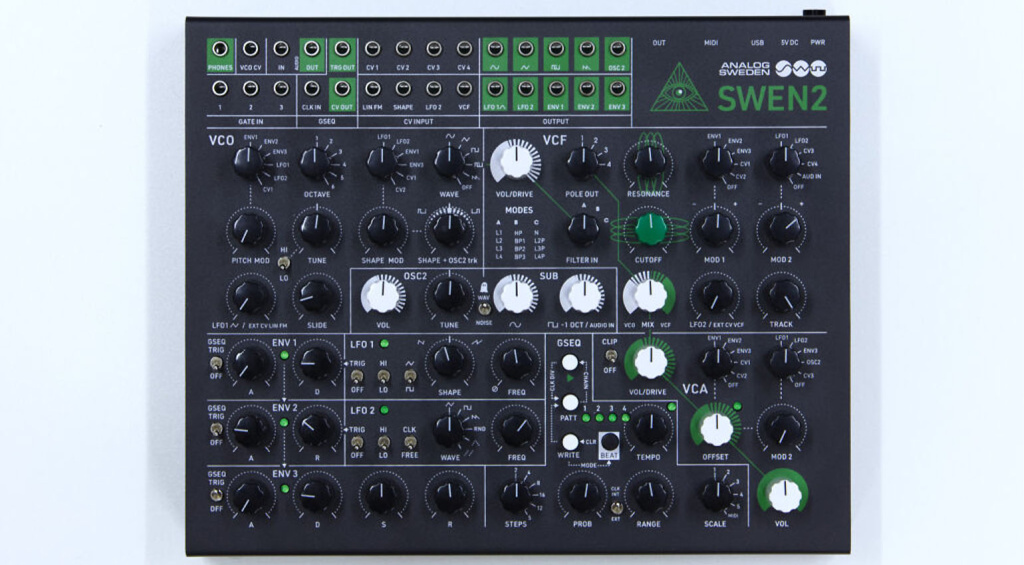Click the ENV 3 output jack
The width and height of the screenshot is (1024, 565).
click(616, 88)
